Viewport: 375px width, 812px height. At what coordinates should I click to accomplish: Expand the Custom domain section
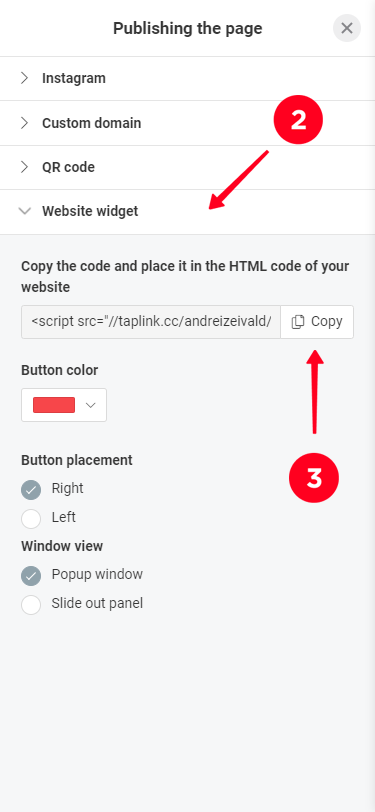pos(188,123)
